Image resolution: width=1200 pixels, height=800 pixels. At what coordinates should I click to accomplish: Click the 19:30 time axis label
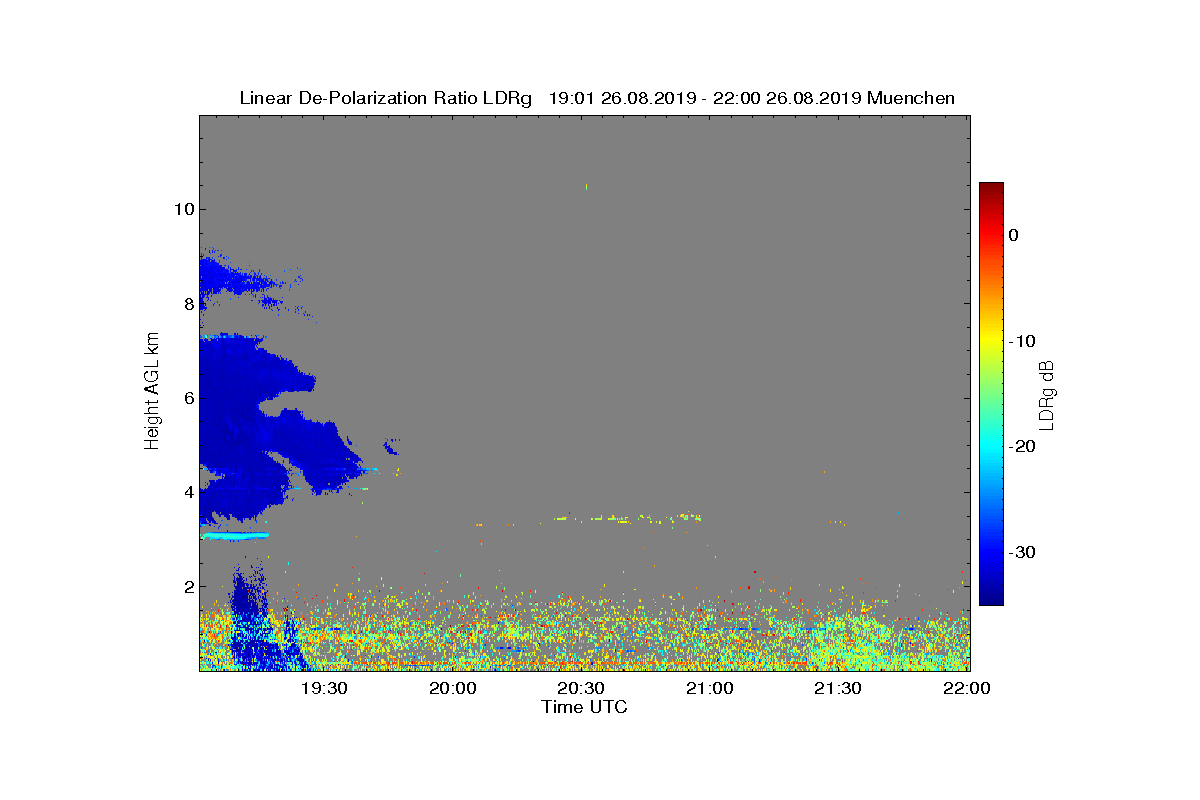(x=323, y=688)
